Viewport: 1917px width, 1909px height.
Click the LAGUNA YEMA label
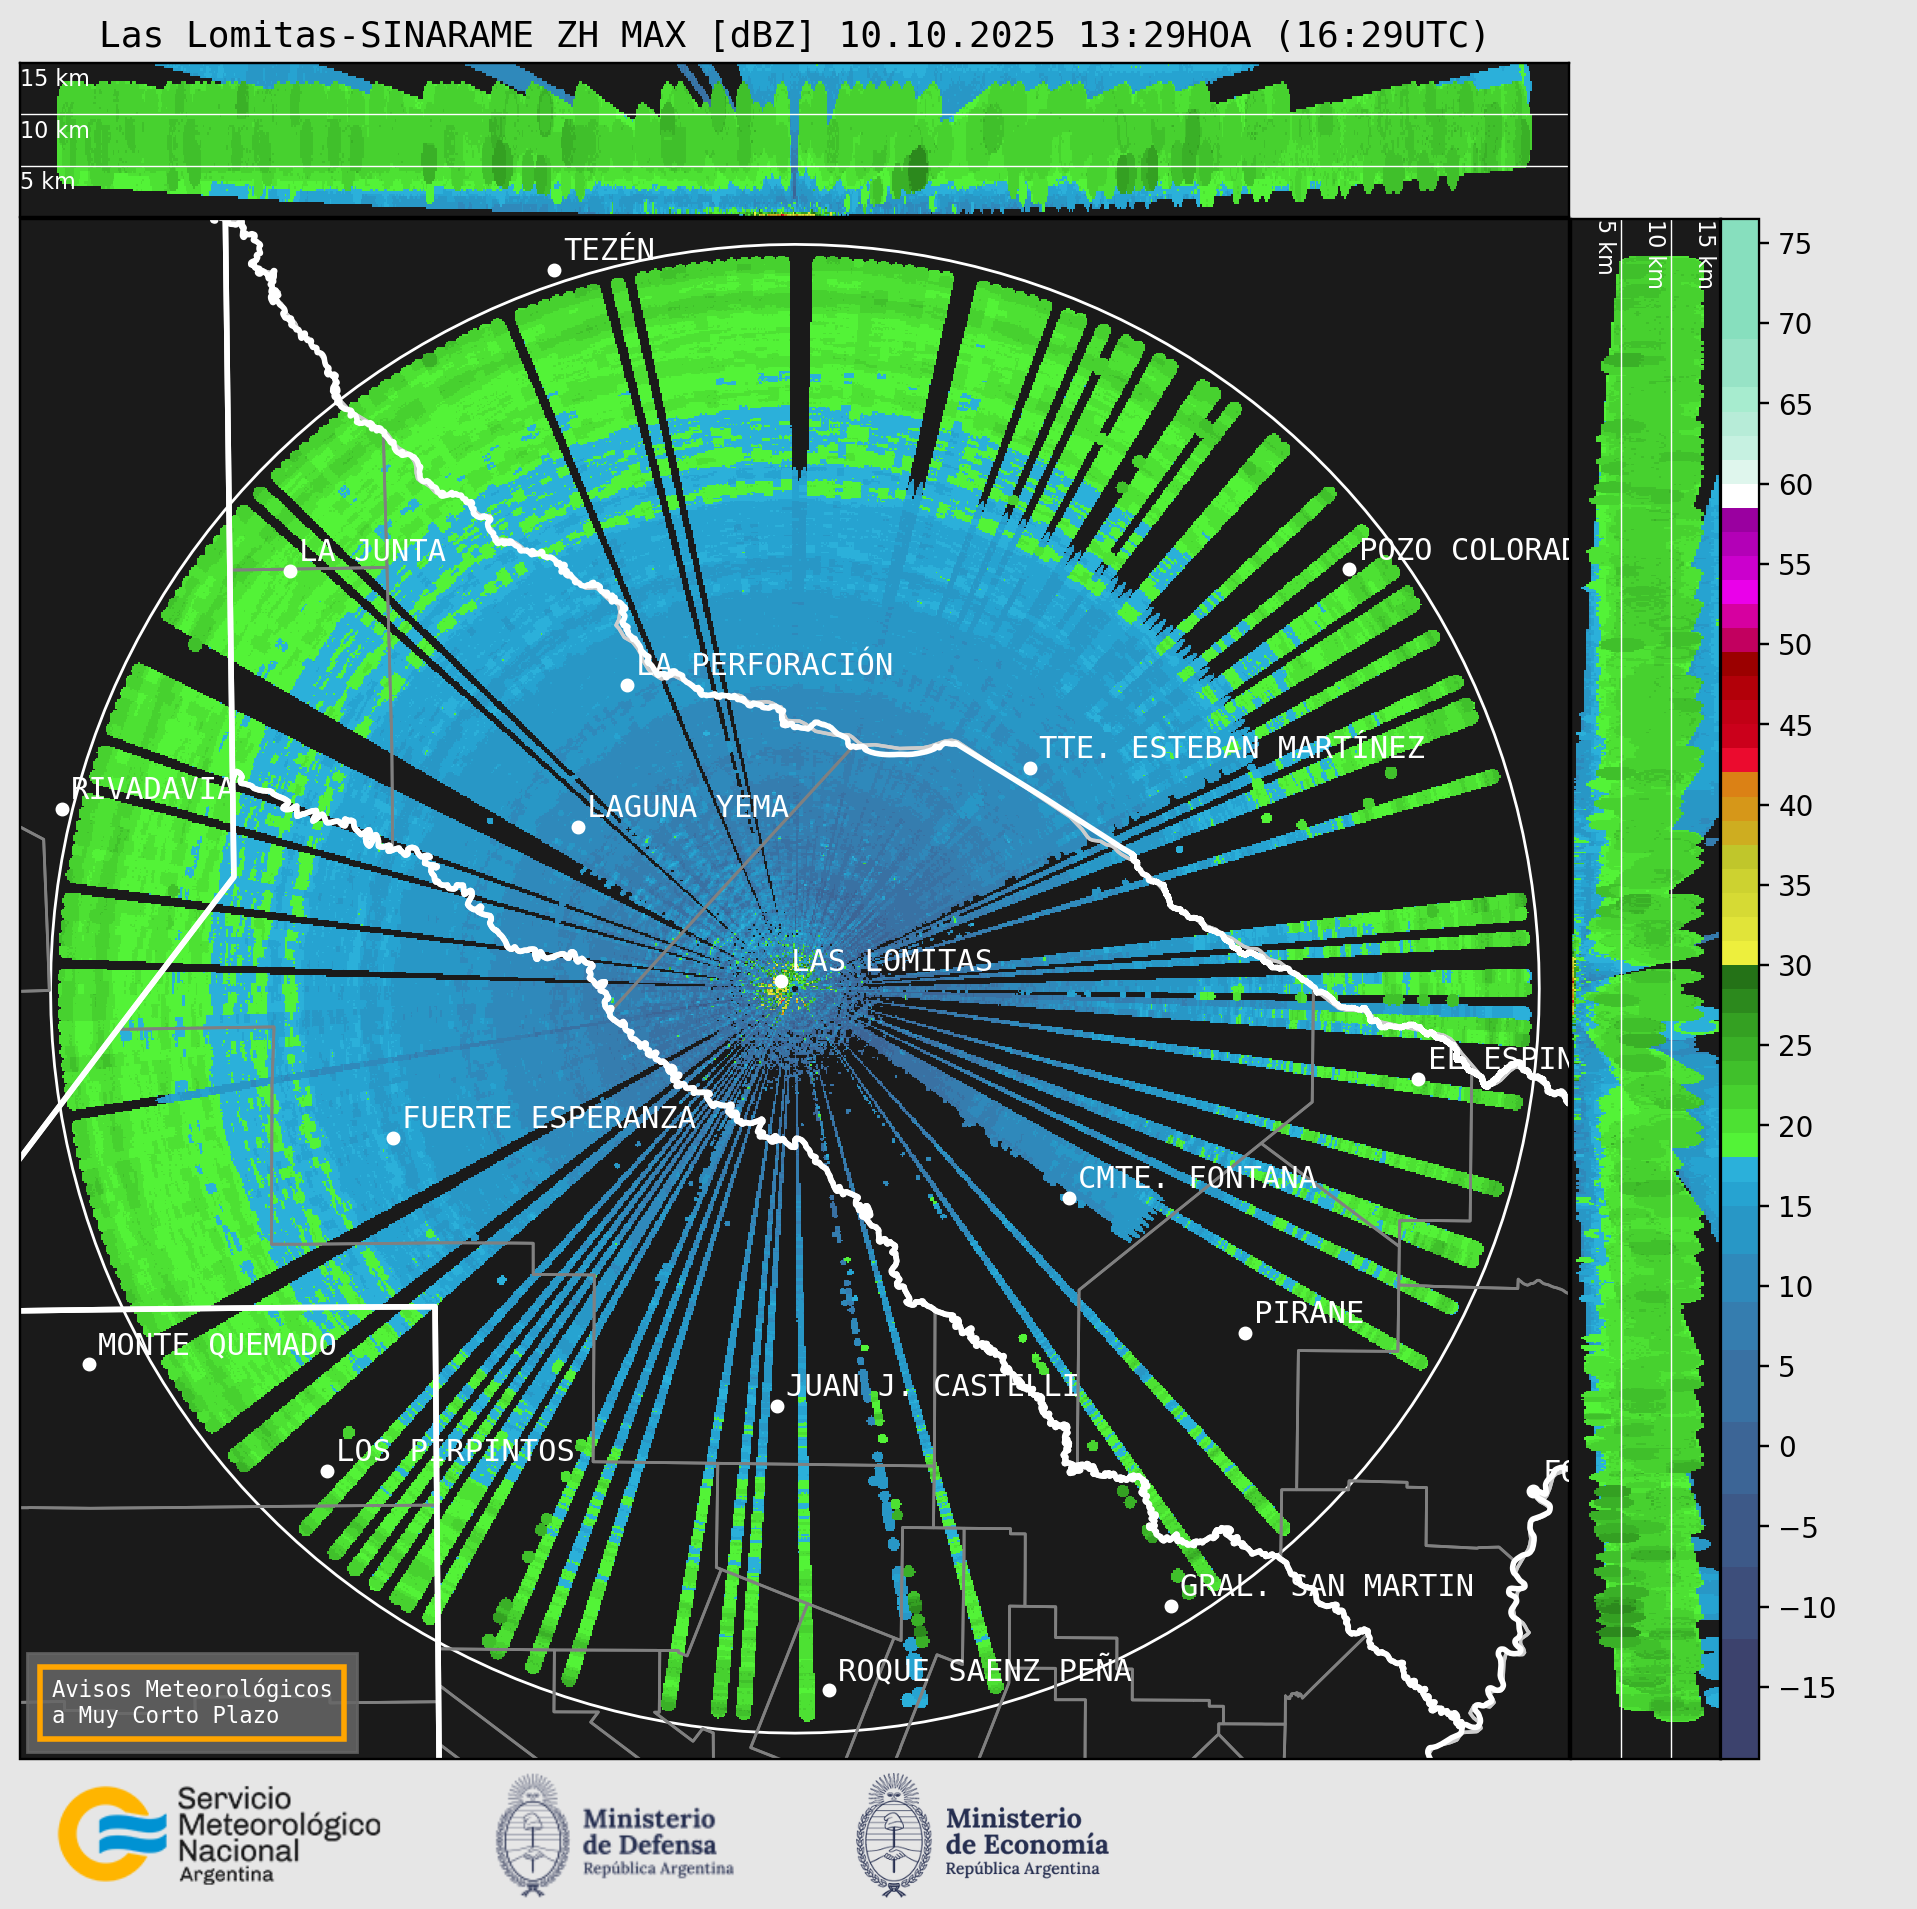tap(688, 807)
